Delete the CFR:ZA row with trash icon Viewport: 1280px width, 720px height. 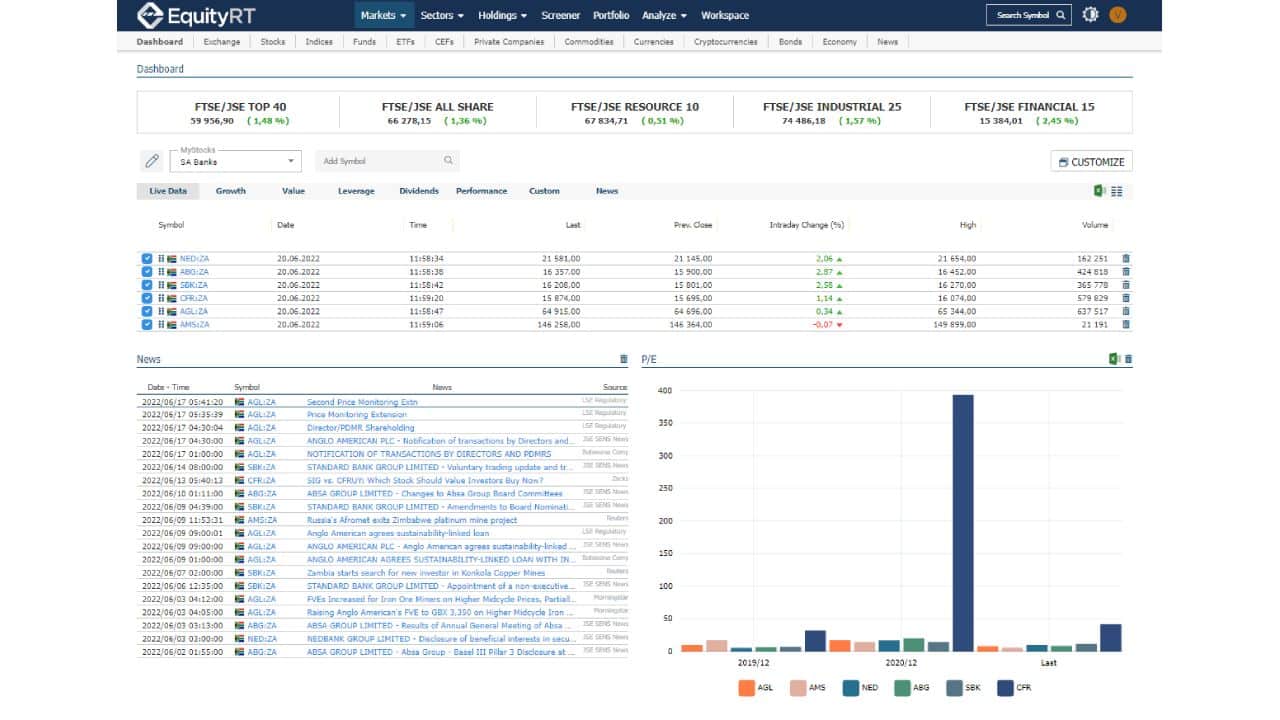pos(1126,298)
